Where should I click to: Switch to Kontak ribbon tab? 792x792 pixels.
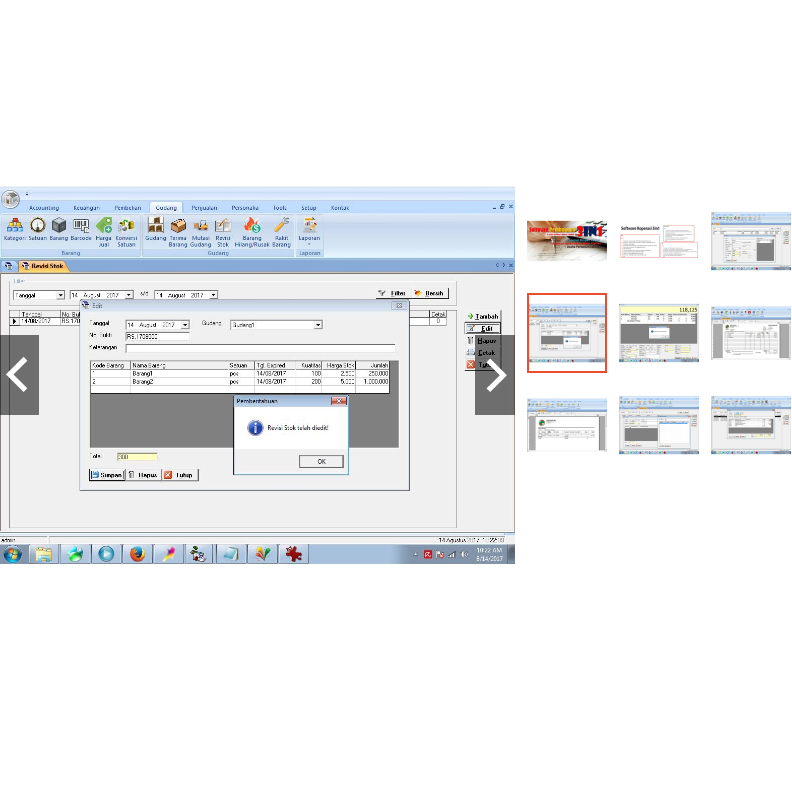pyautogui.click(x=340, y=208)
